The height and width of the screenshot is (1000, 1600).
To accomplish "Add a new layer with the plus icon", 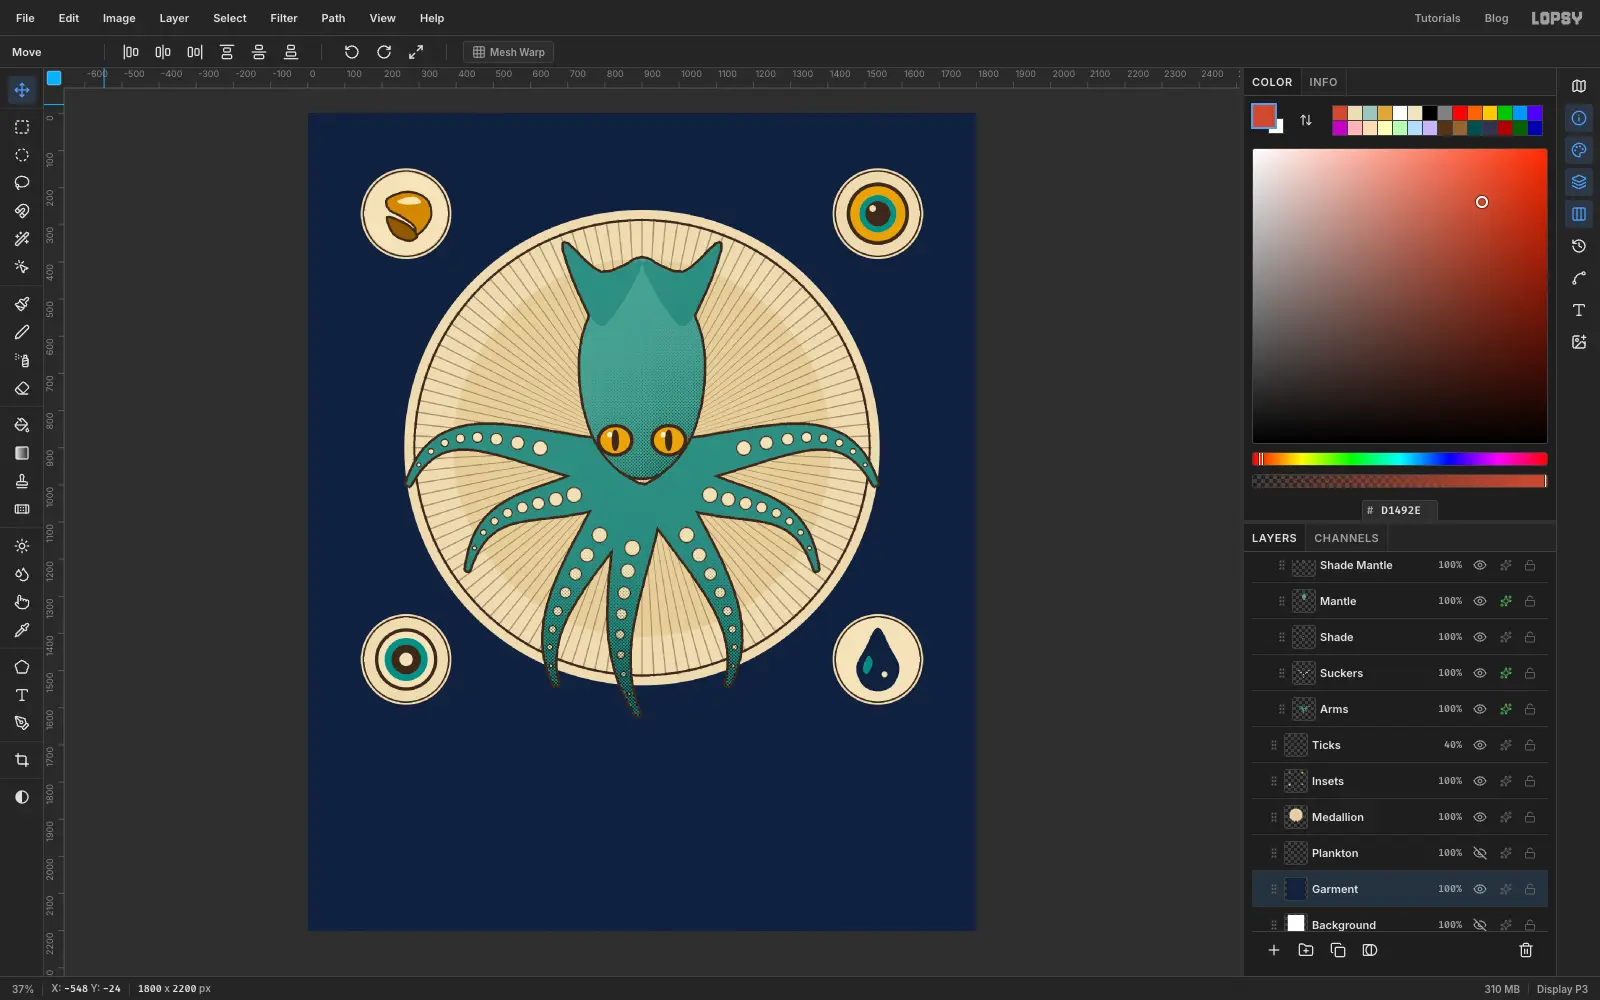I will (1274, 950).
